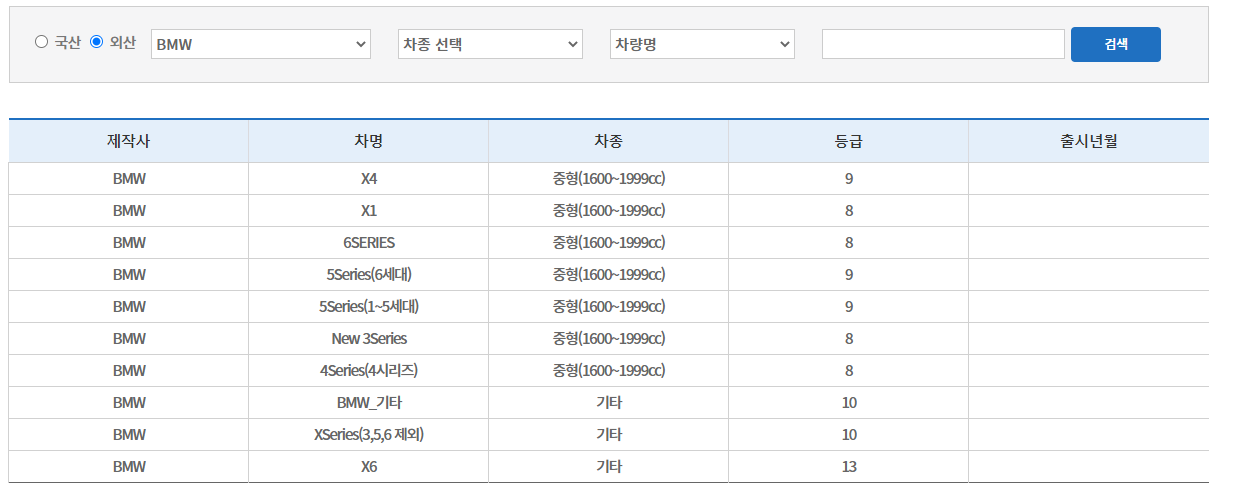Click the search text input field
This screenshot has height=493, width=1248.
tap(943, 44)
